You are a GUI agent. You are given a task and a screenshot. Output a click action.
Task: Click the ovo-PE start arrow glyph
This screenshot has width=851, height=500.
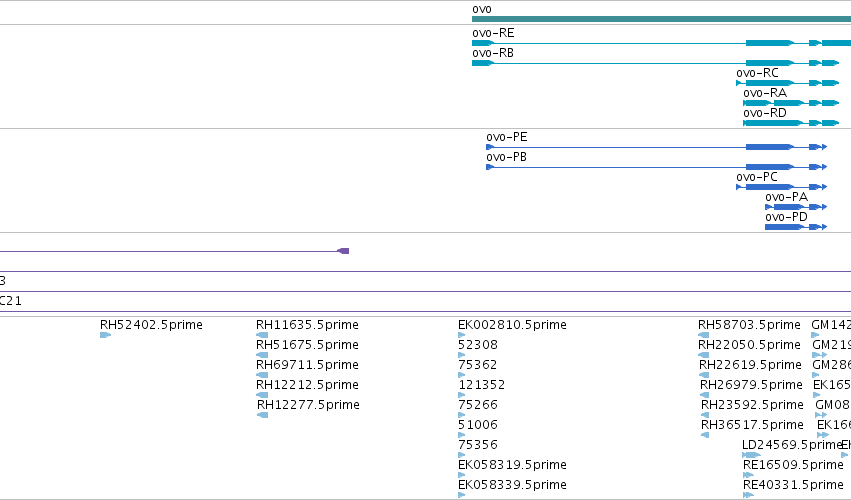pyautogui.click(x=490, y=147)
